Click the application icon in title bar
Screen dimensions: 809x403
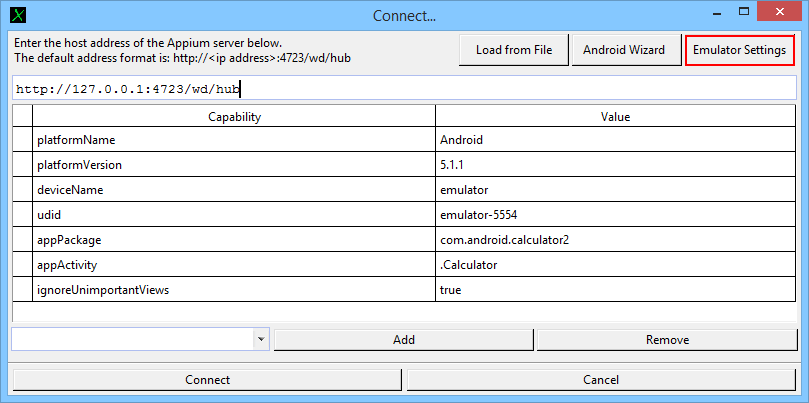15,15
